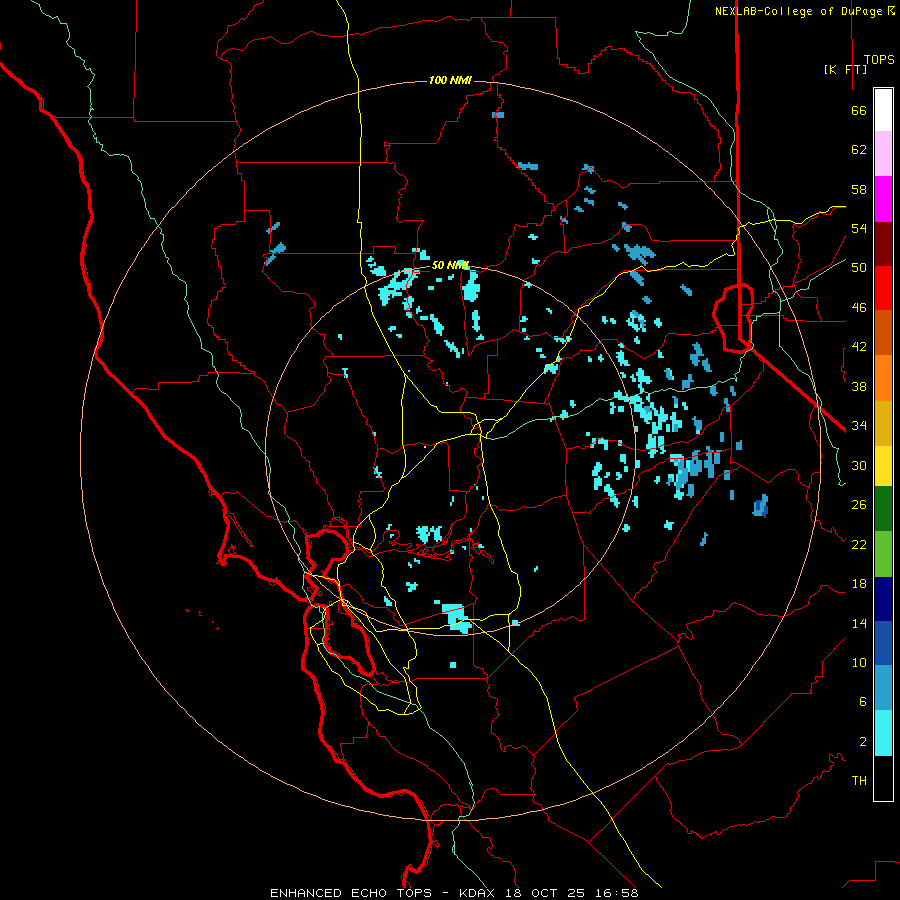The width and height of the screenshot is (900, 900).
Task: Click the light steel-blue legend swatch
Action: pos(883,688)
